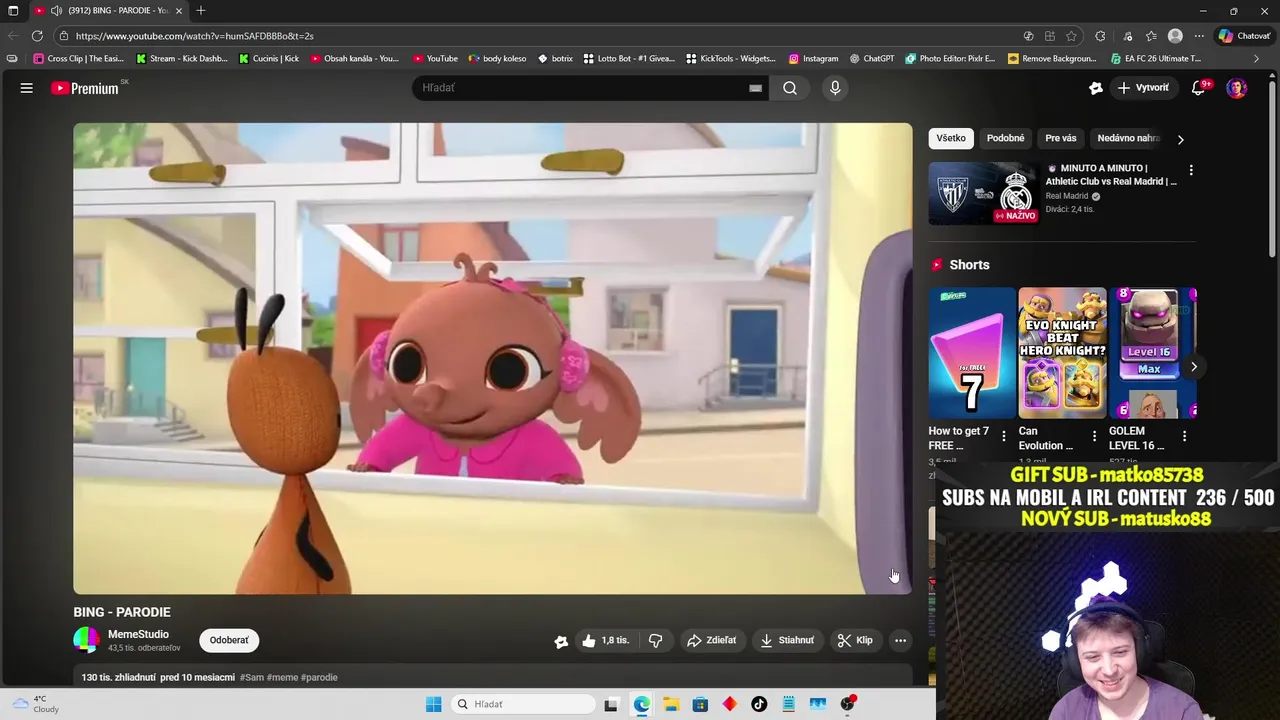
Task: Subscribe with the Odoberať button
Action: (229, 640)
